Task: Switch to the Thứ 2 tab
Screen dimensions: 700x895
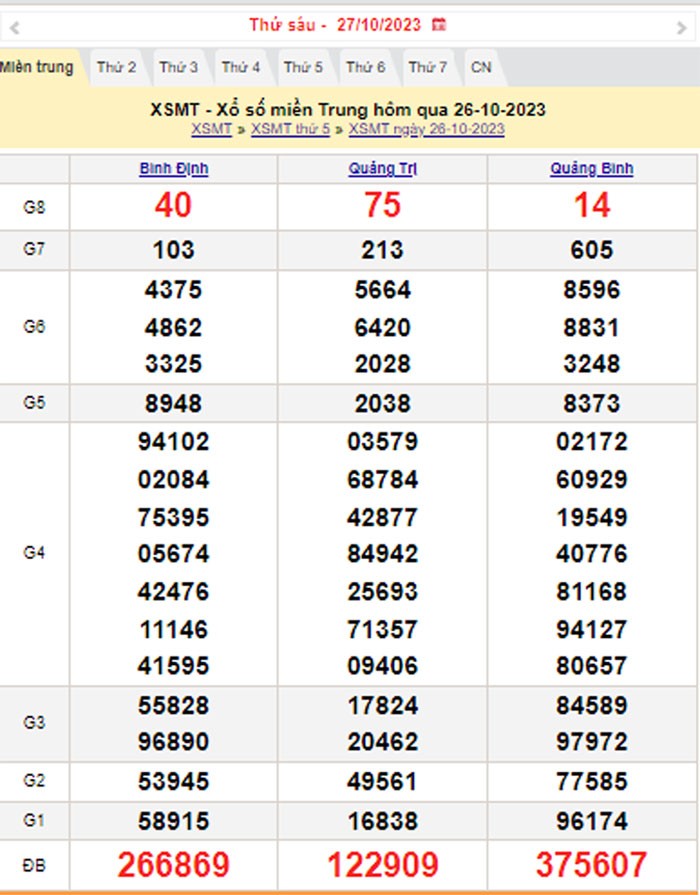Action: click(x=116, y=67)
